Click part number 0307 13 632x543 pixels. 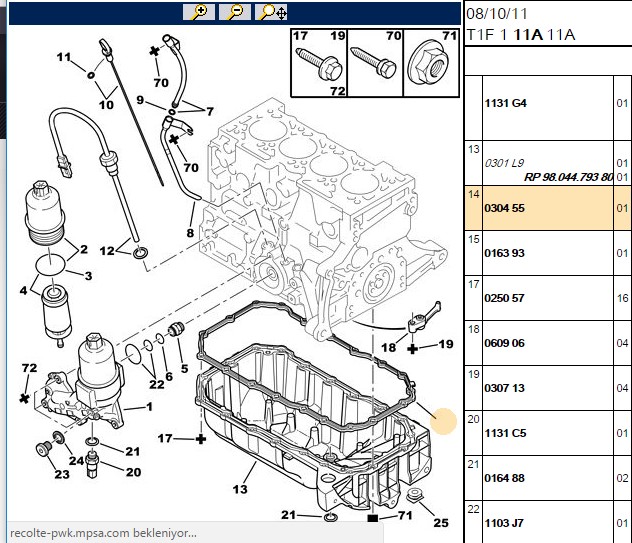point(504,388)
